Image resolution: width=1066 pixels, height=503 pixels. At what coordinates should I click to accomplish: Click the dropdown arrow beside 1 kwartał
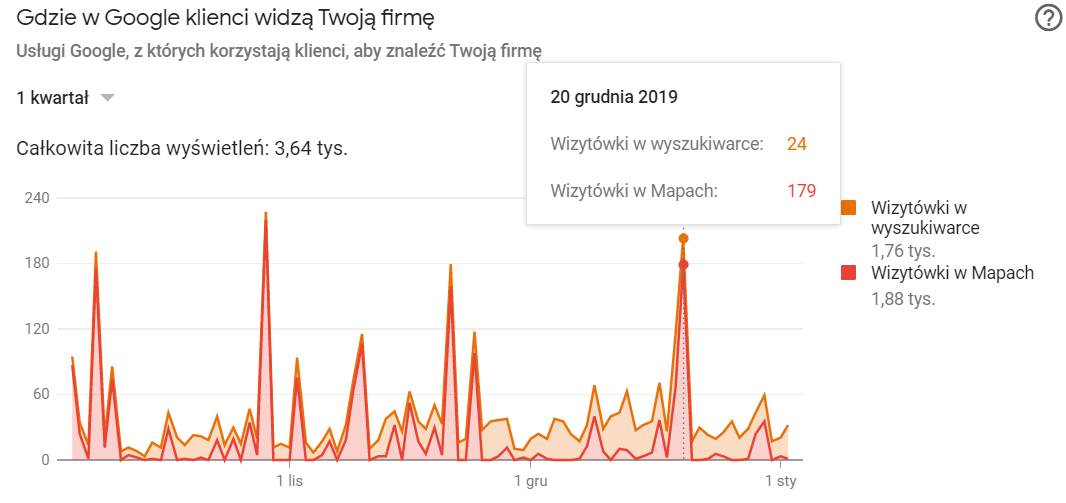click(x=108, y=97)
